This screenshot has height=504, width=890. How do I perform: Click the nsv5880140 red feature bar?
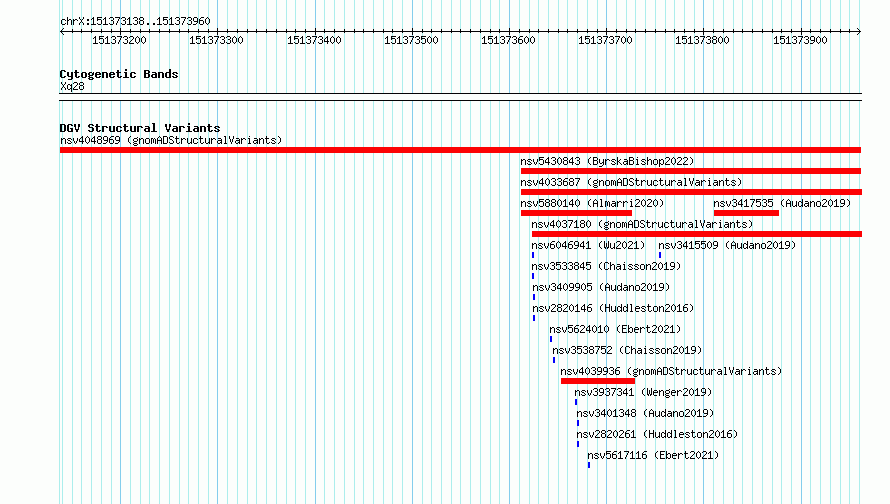(576, 213)
